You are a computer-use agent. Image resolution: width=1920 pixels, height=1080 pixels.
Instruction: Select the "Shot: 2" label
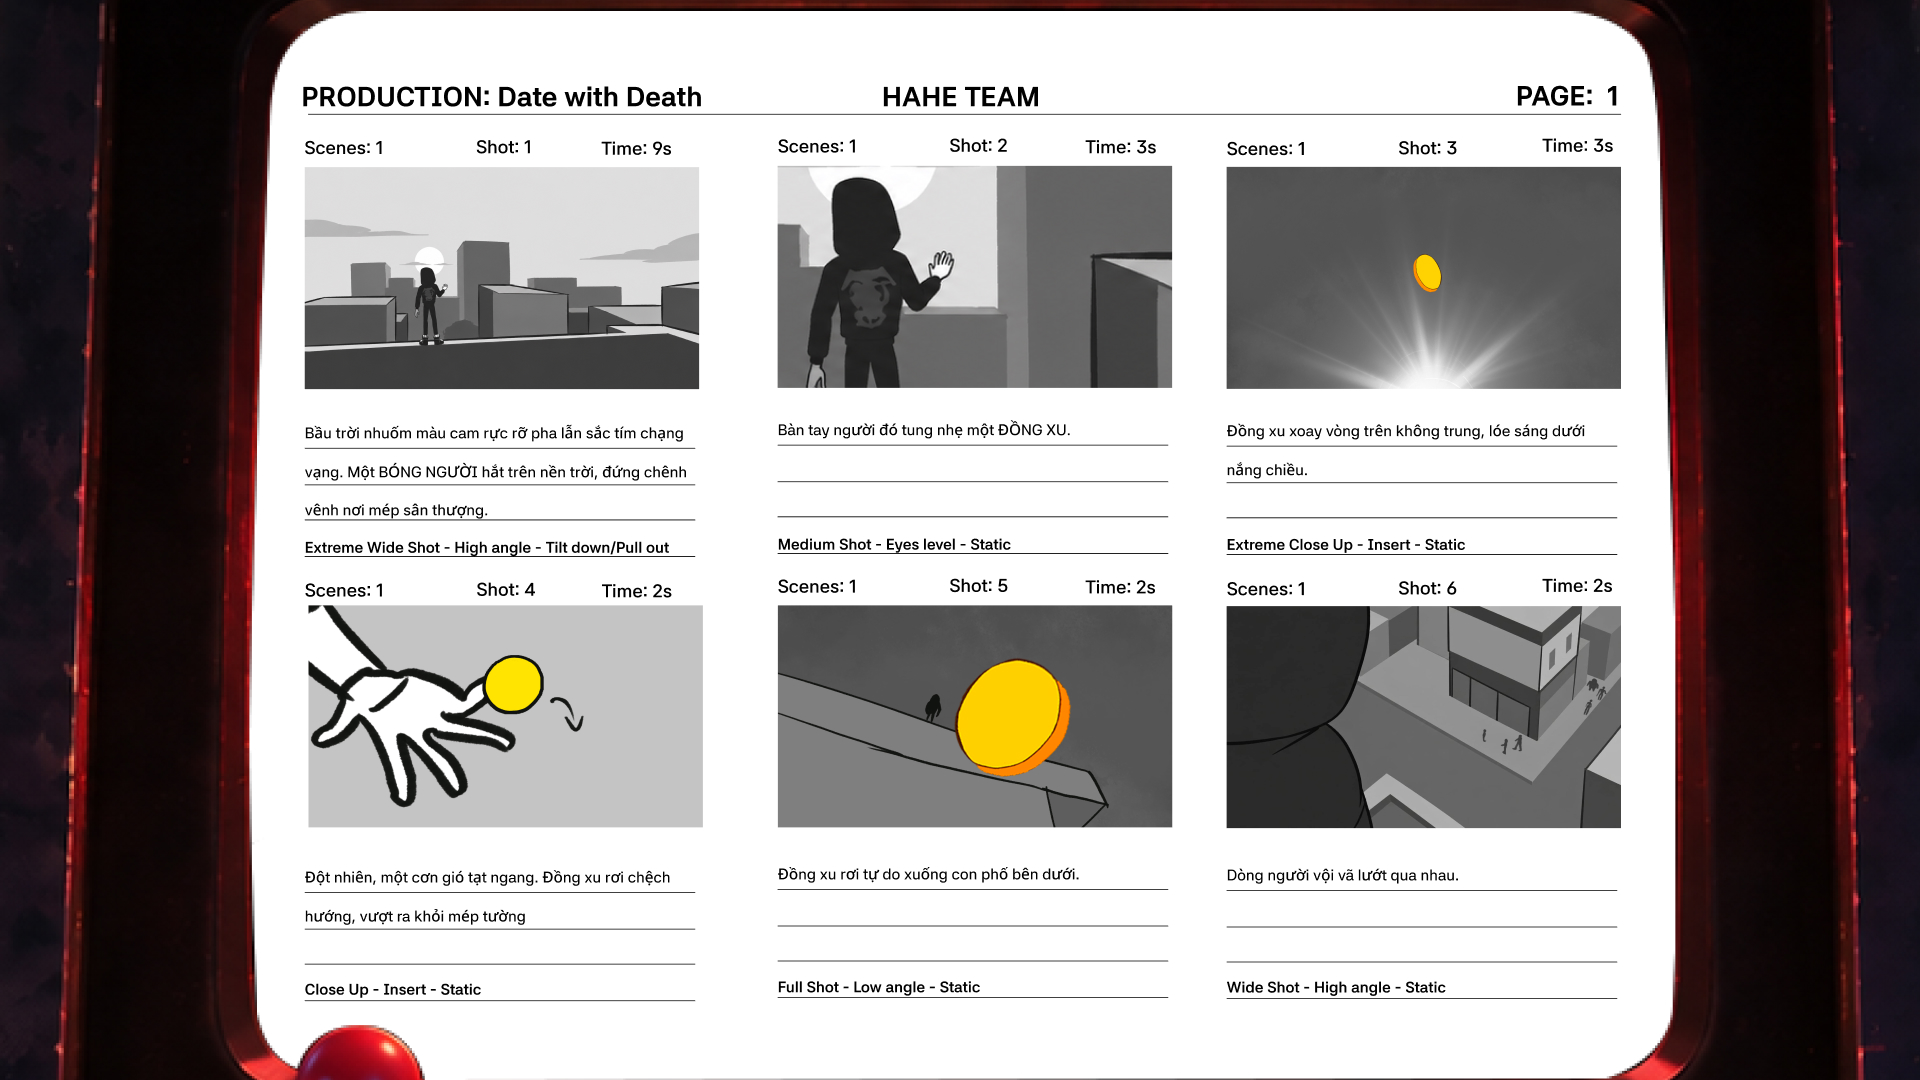point(978,146)
